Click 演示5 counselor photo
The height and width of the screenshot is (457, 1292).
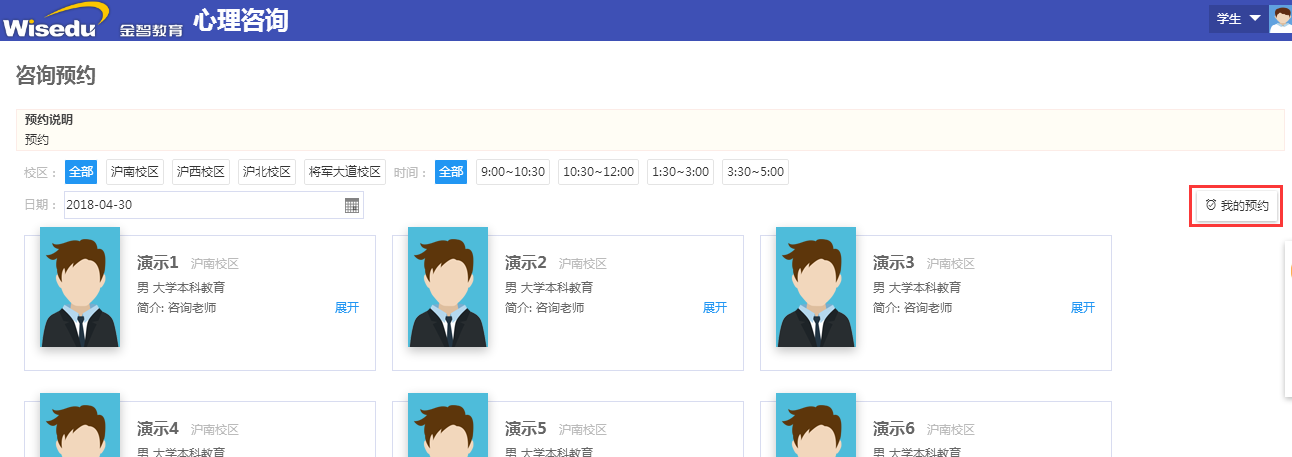point(448,425)
